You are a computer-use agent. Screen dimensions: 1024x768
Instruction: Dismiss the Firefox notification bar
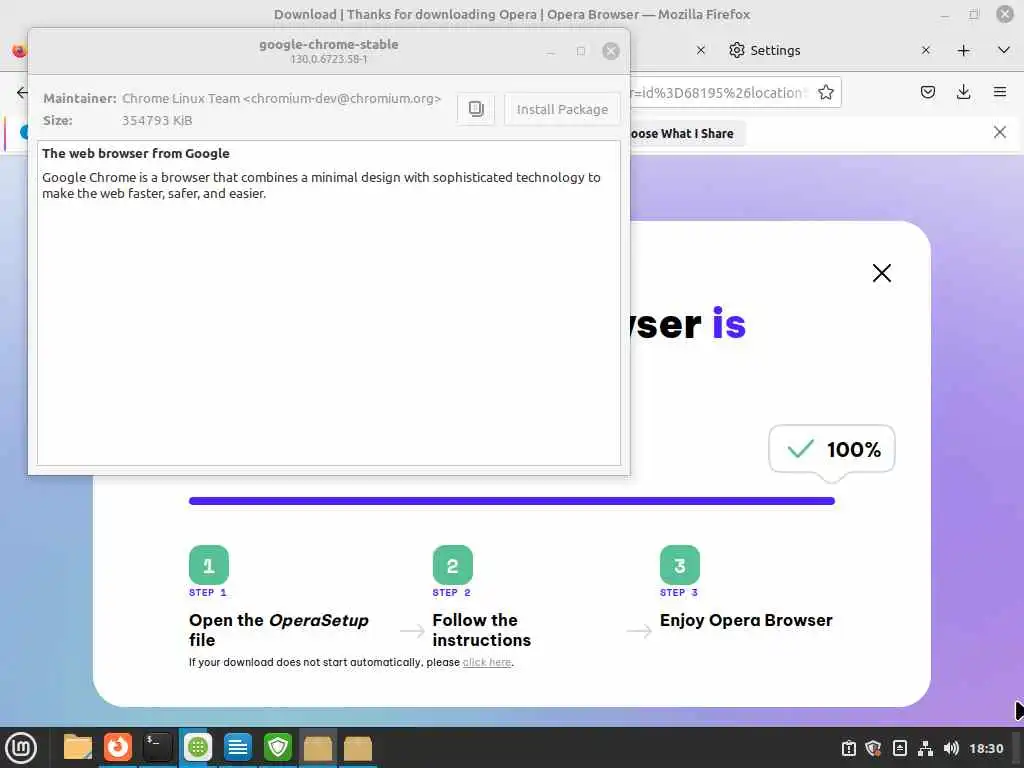click(999, 133)
